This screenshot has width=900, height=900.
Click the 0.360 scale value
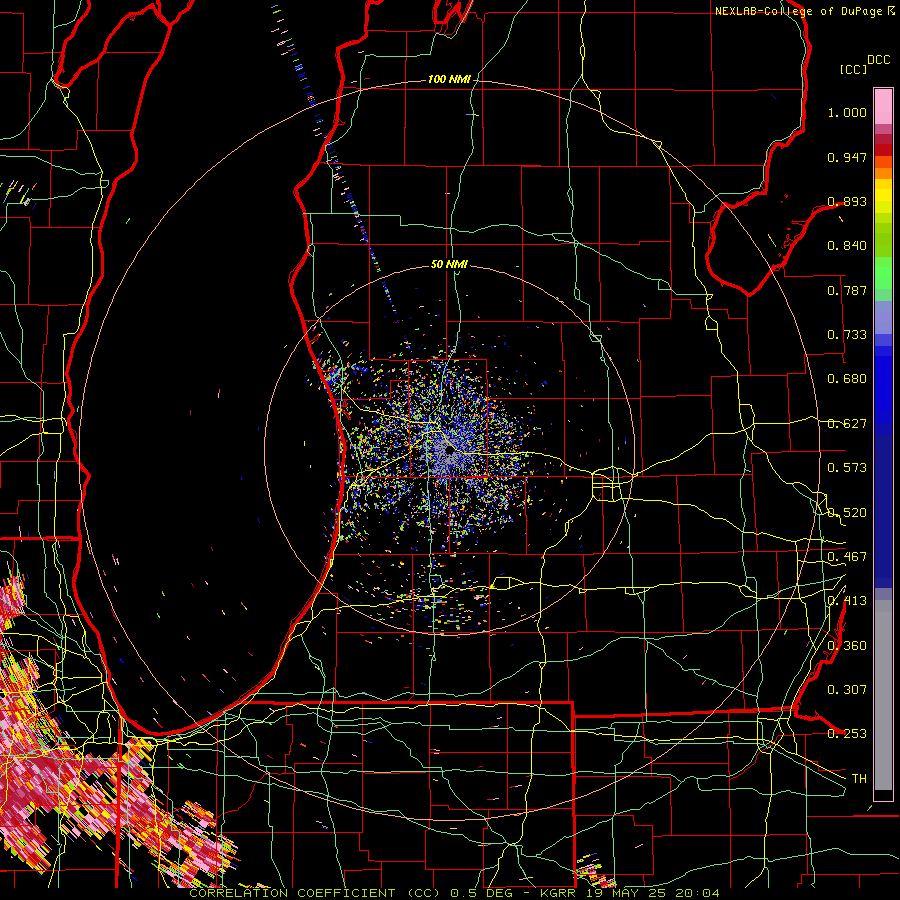(847, 646)
